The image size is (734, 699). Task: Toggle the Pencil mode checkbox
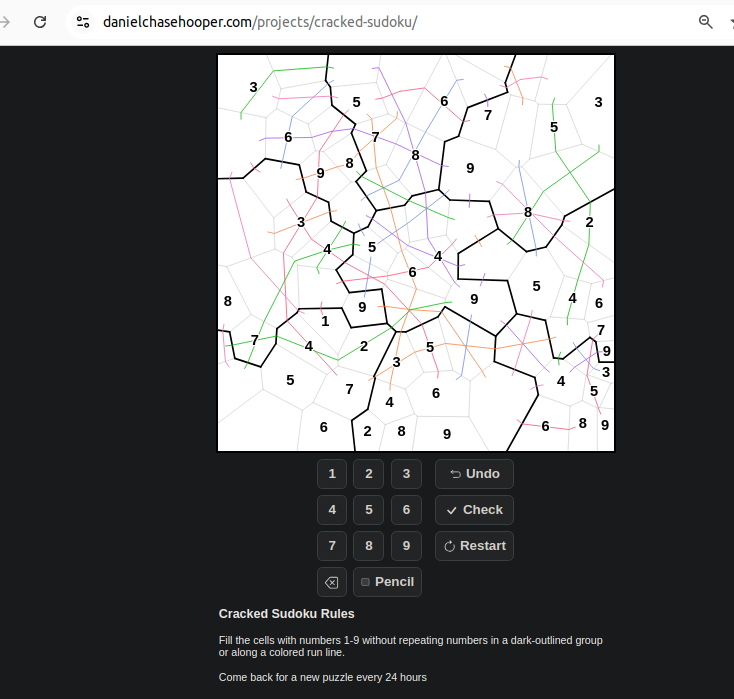[366, 582]
